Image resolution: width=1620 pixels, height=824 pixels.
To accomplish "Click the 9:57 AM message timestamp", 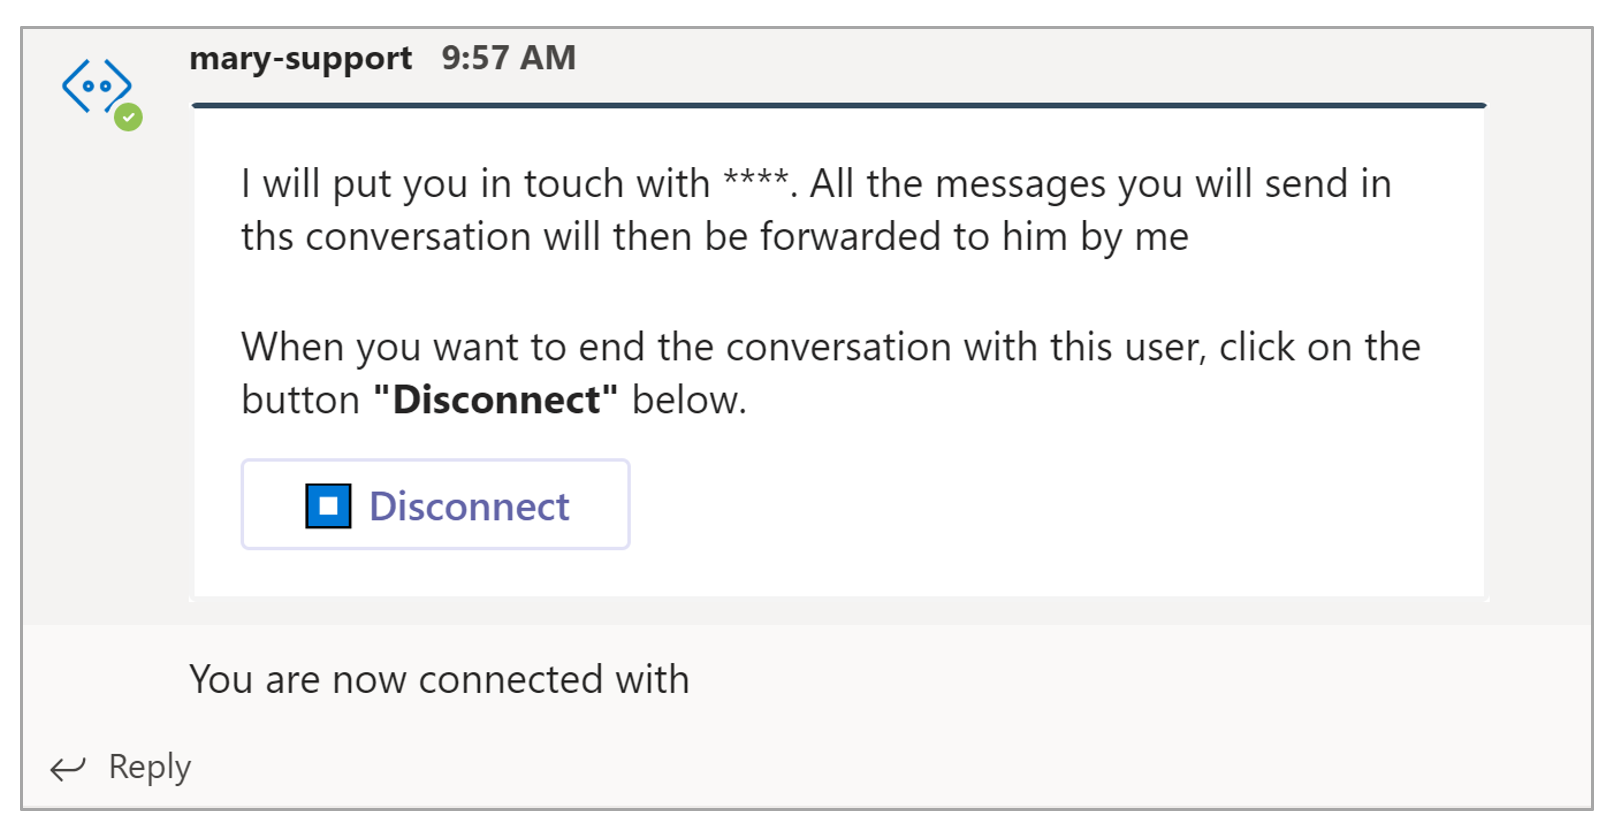I will 508,58.
